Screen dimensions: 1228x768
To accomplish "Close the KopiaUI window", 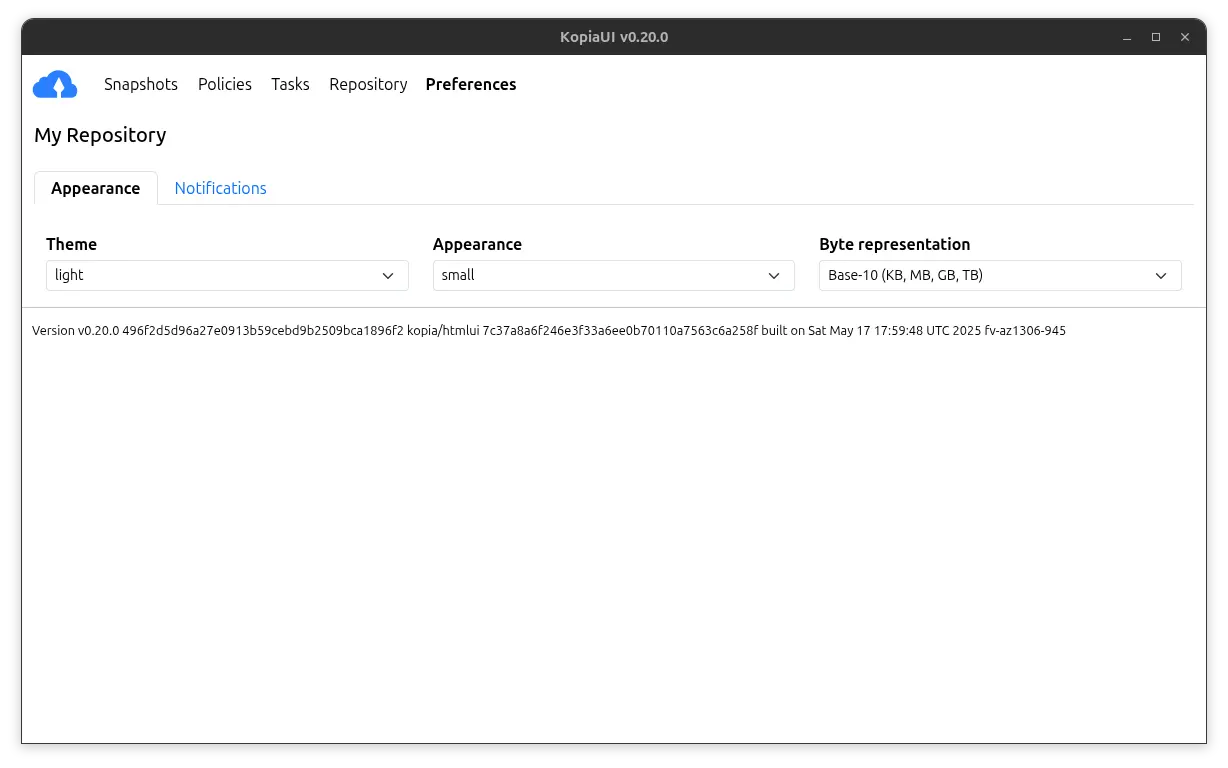I will [x=1185, y=37].
